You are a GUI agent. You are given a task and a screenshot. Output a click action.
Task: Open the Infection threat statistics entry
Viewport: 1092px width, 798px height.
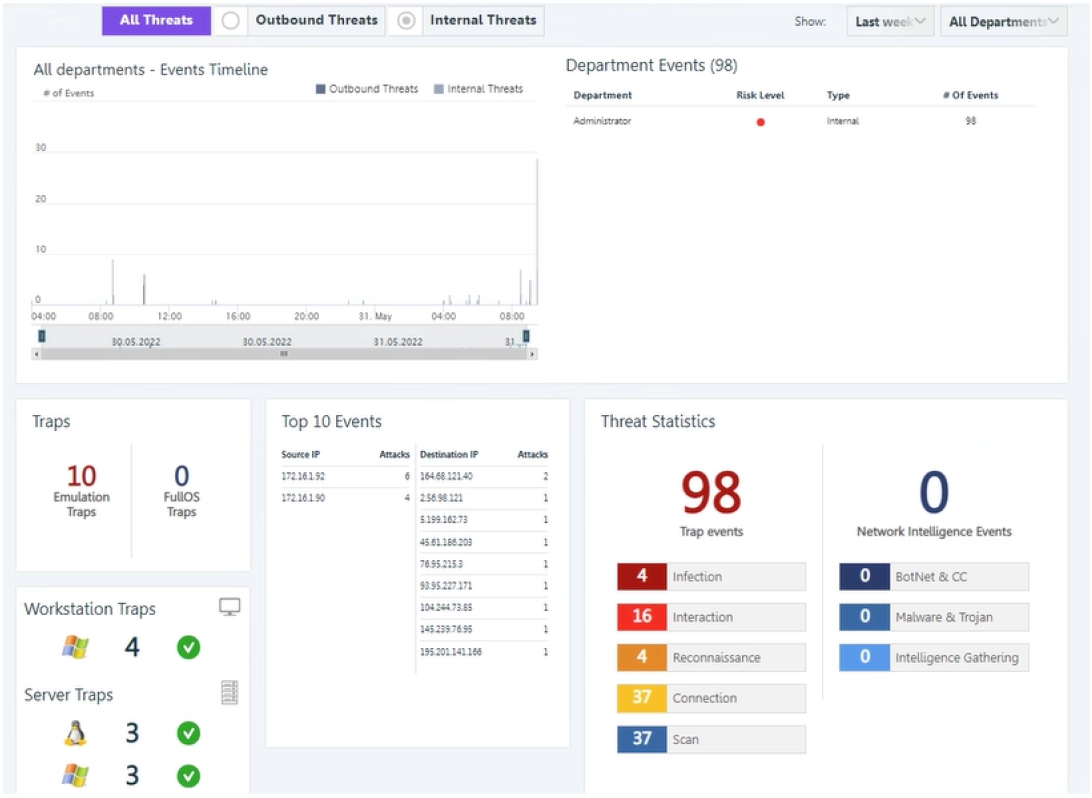[711, 577]
